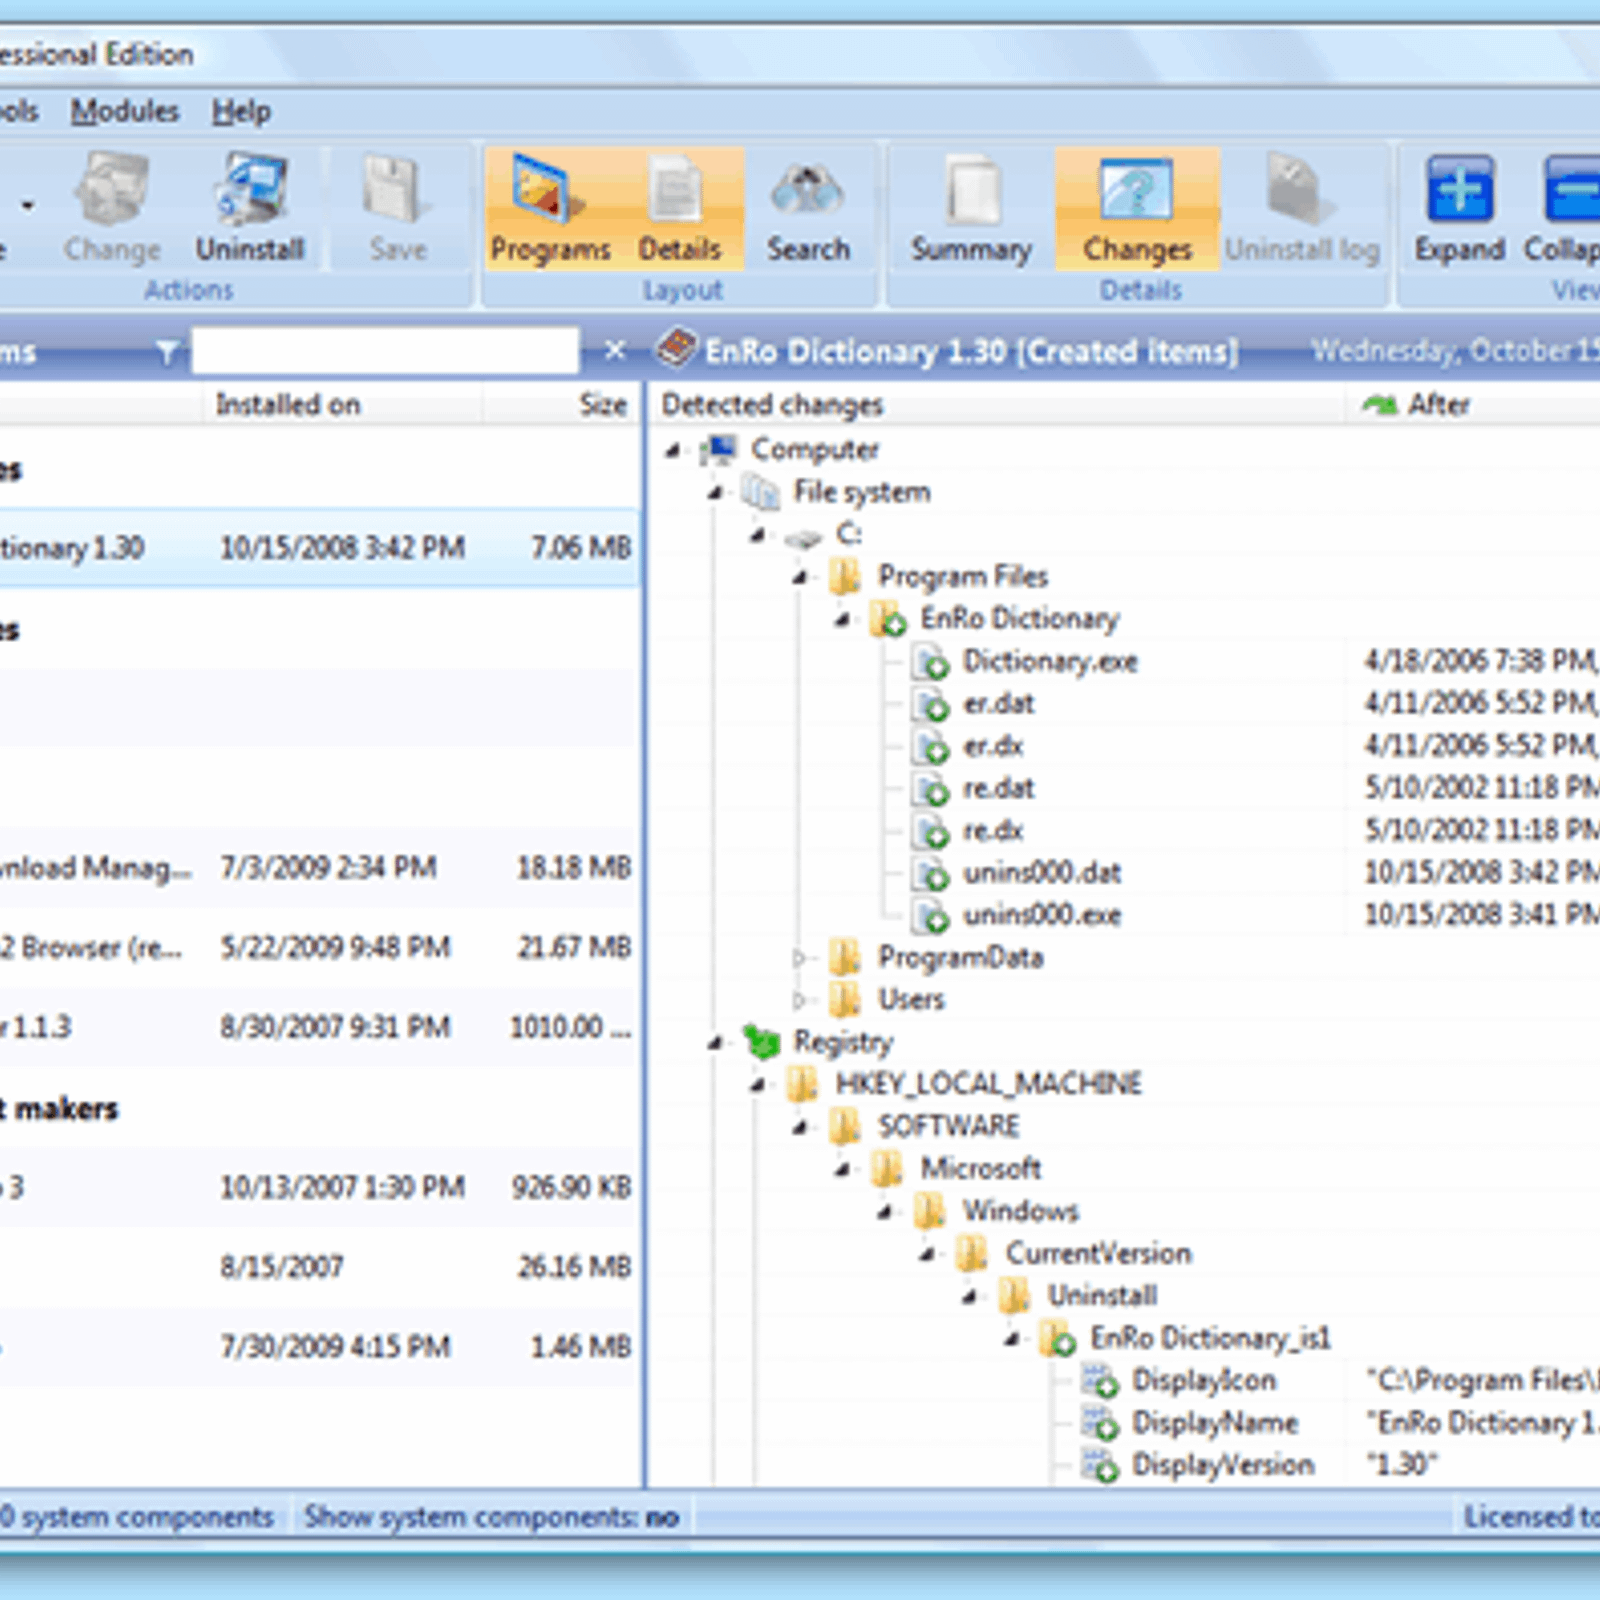
Task: Click the Uninstall log icon
Action: click(1301, 188)
